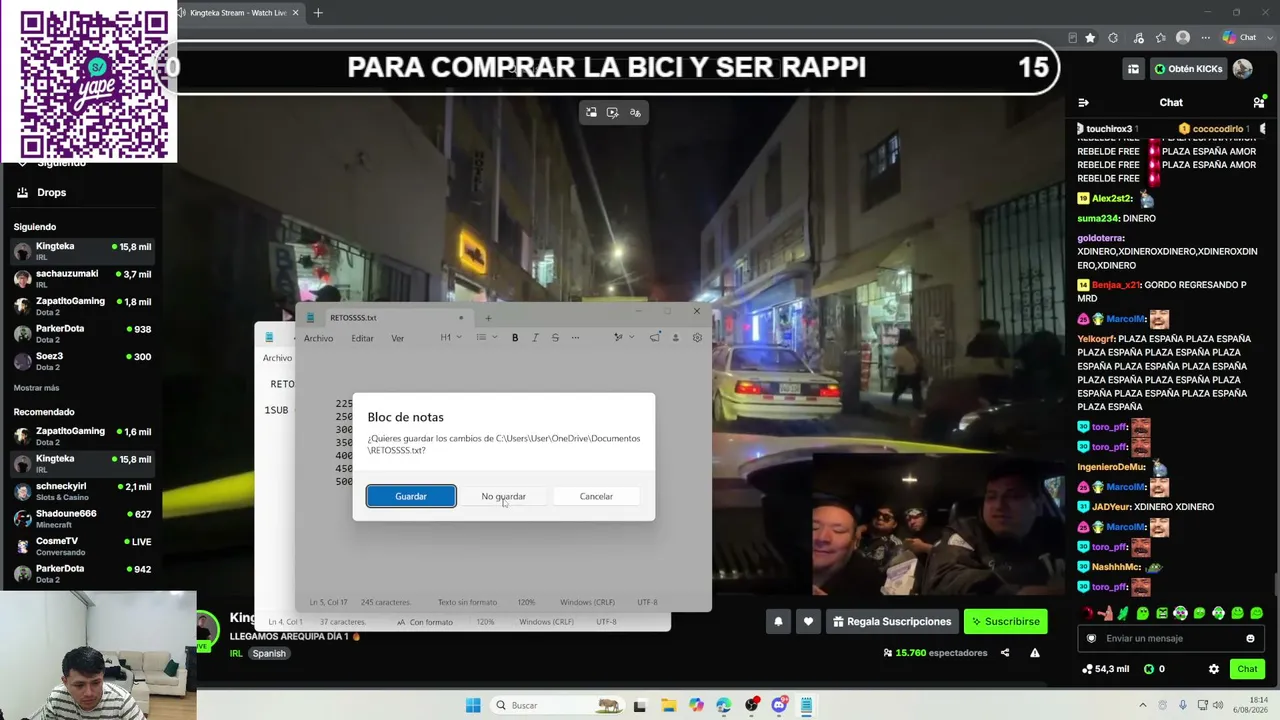Open the browser profile avatar
1280x720 pixels.
(x=1183, y=38)
